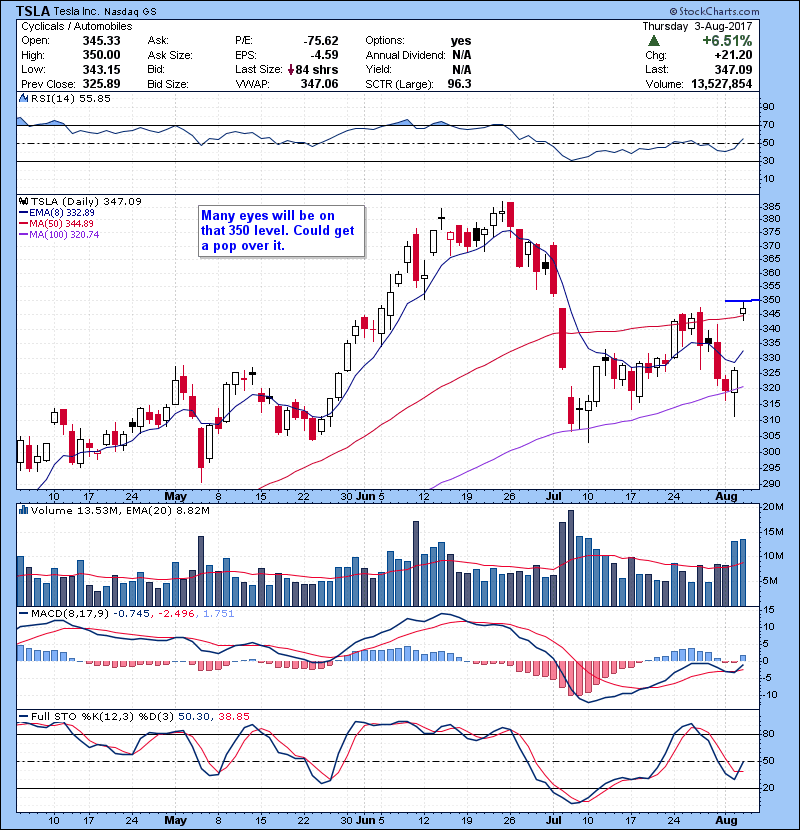The width and height of the screenshot is (800, 830).
Task: Click the Full STO legend line marker
Action: click(23, 716)
